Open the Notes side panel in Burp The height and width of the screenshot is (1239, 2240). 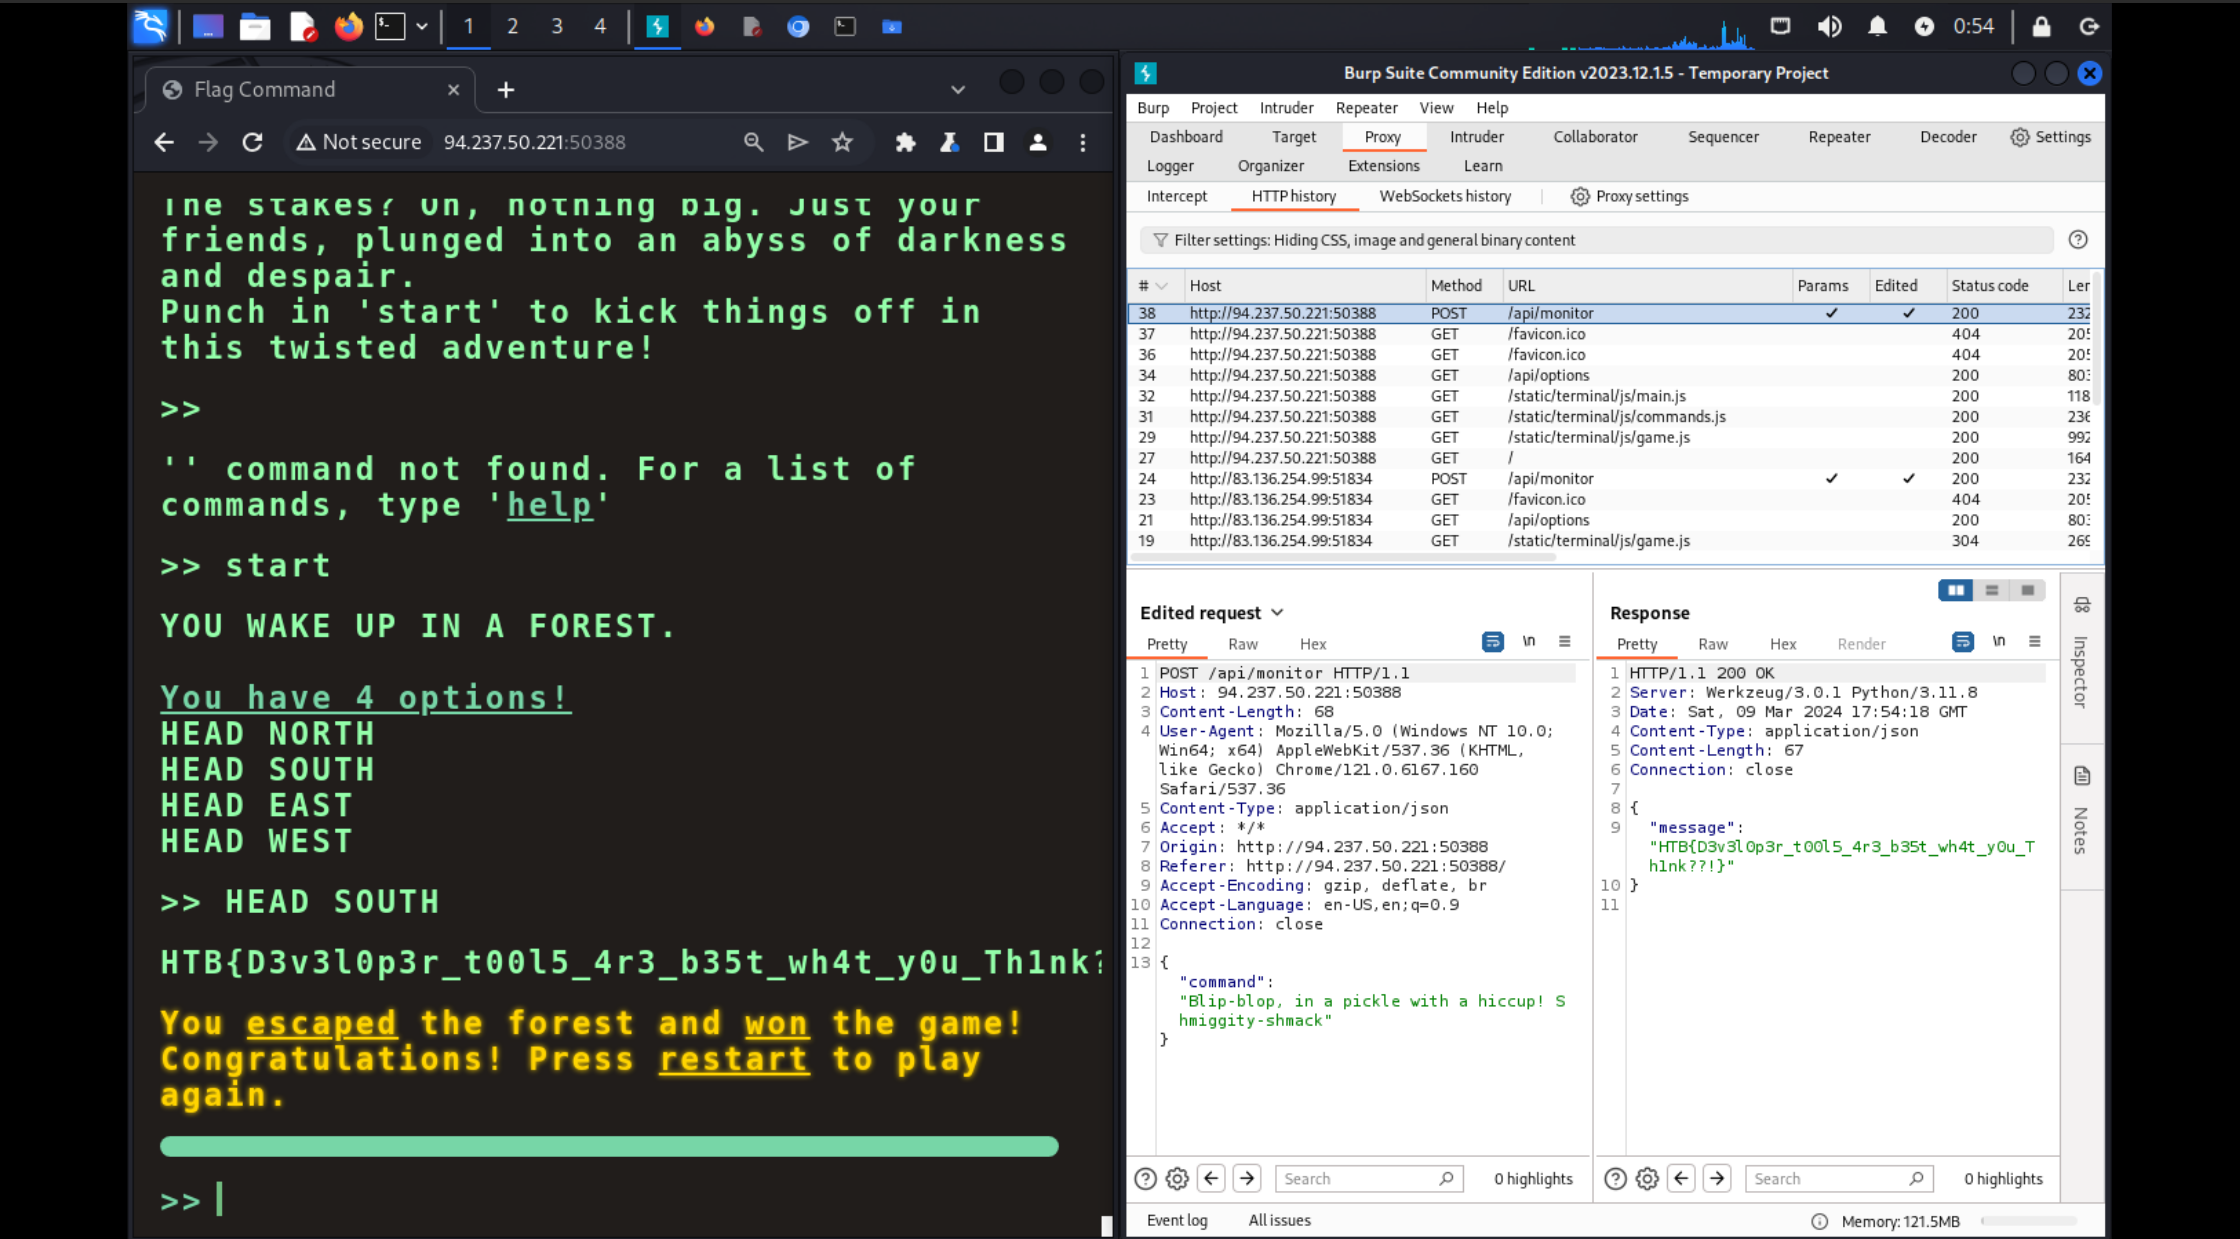(2082, 812)
